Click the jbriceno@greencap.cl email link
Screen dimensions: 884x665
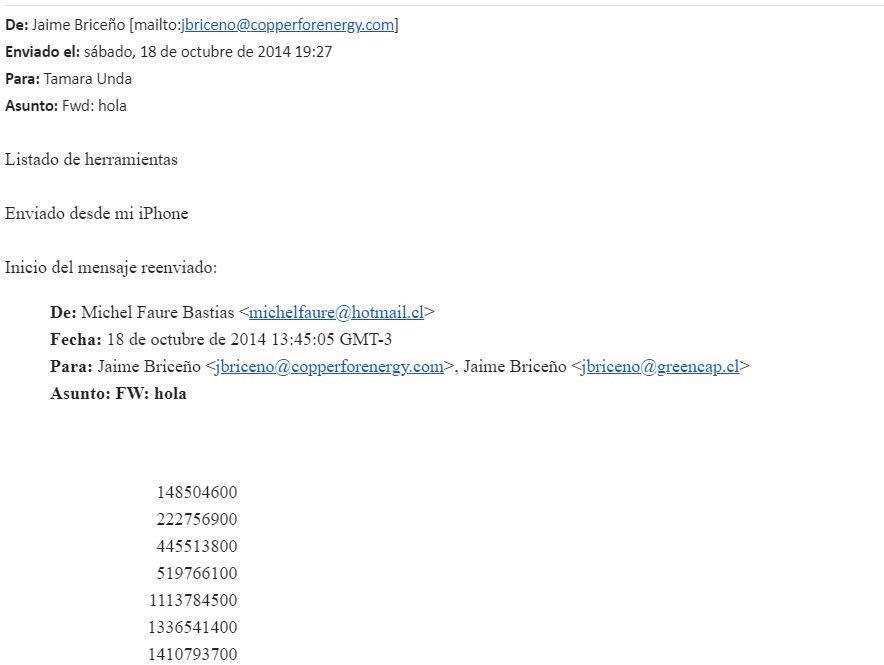pos(660,366)
